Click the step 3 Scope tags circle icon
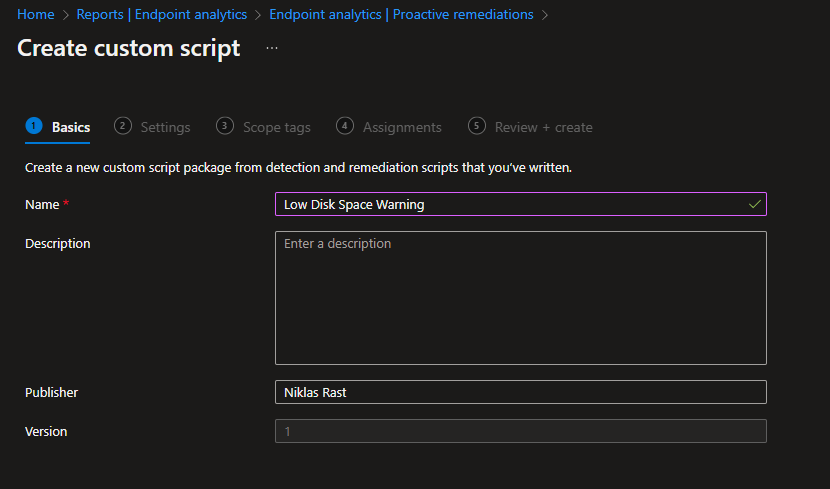830x489 pixels. click(225, 126)
